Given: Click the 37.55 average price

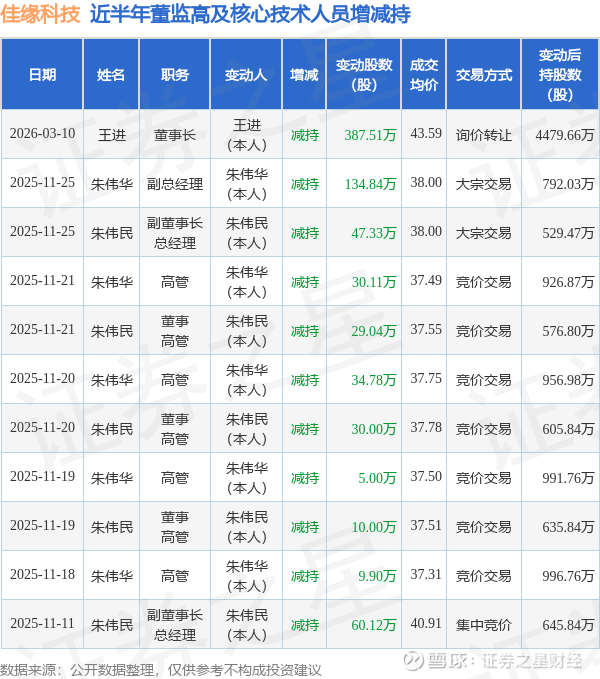Looking at the screenshot, I should [x=426, y=329].
